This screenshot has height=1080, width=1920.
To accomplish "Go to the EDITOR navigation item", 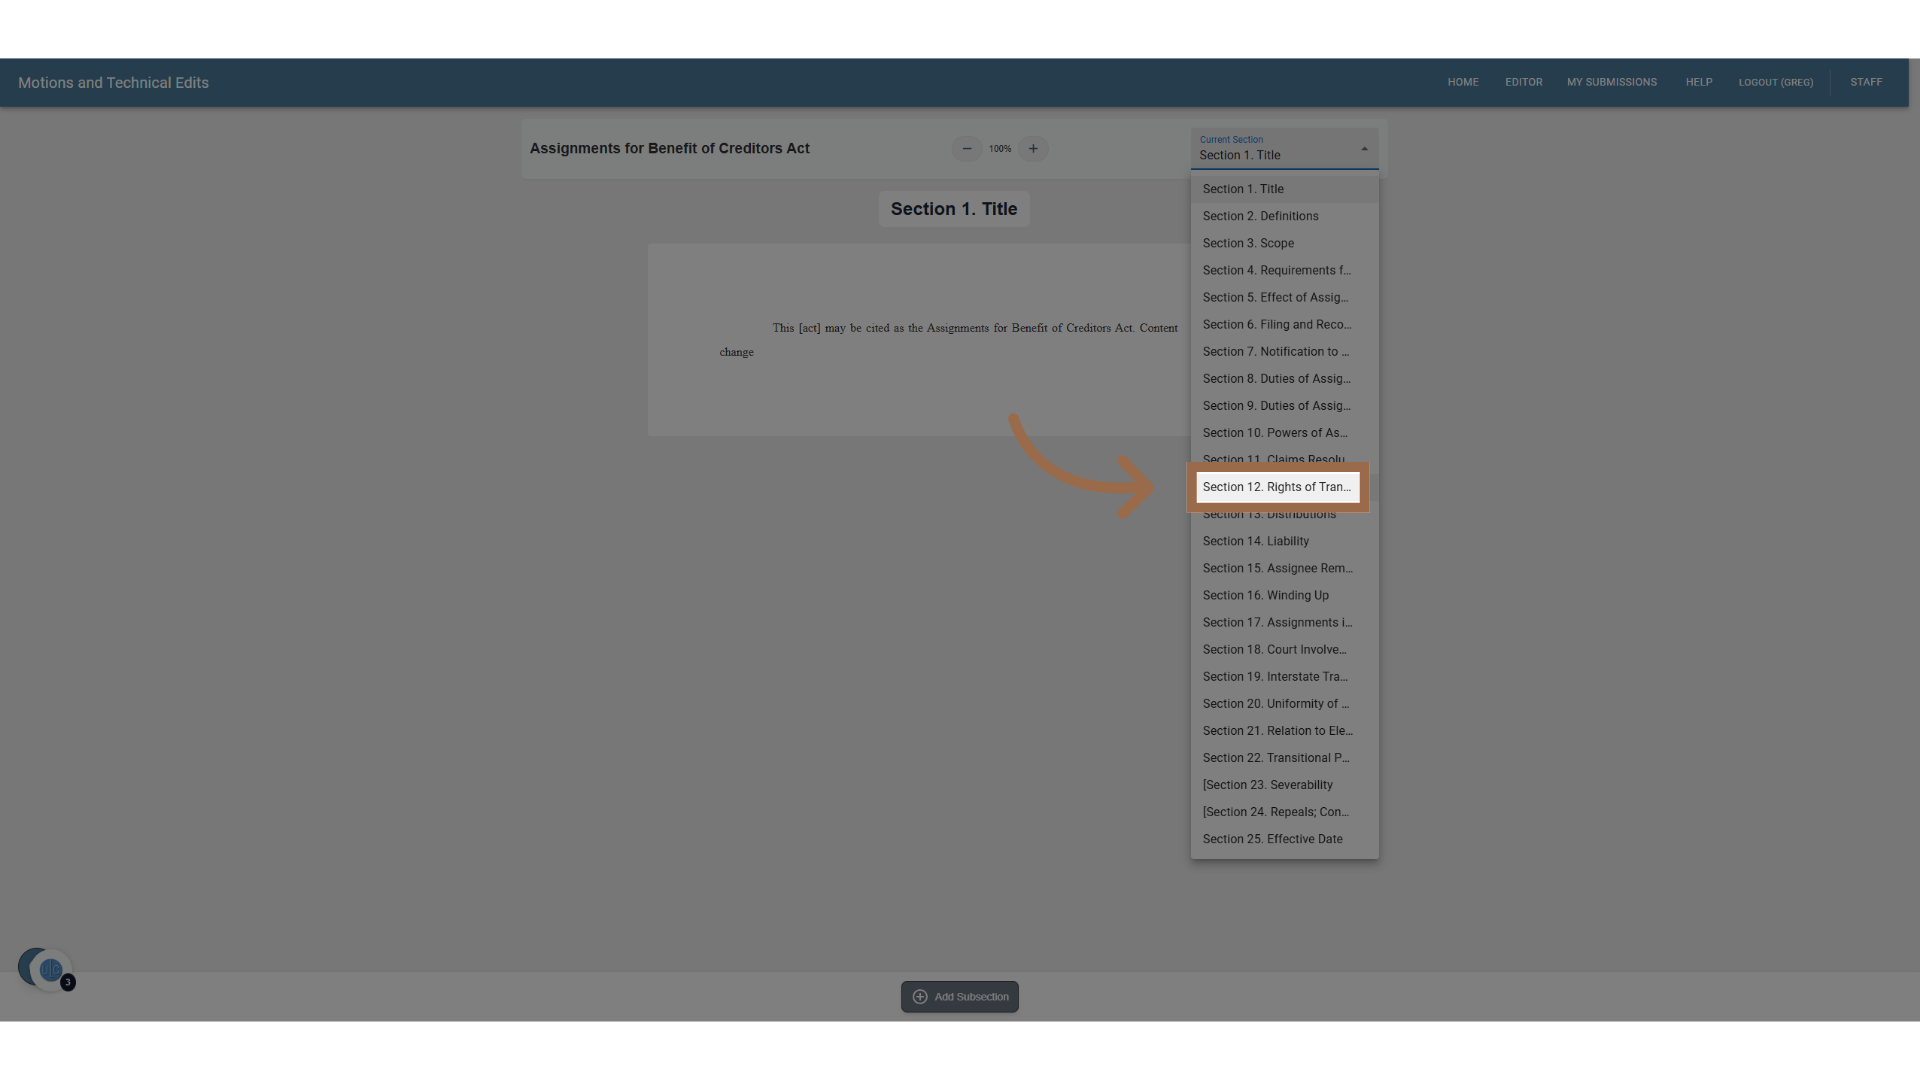I will click(x=1523, y=82).
